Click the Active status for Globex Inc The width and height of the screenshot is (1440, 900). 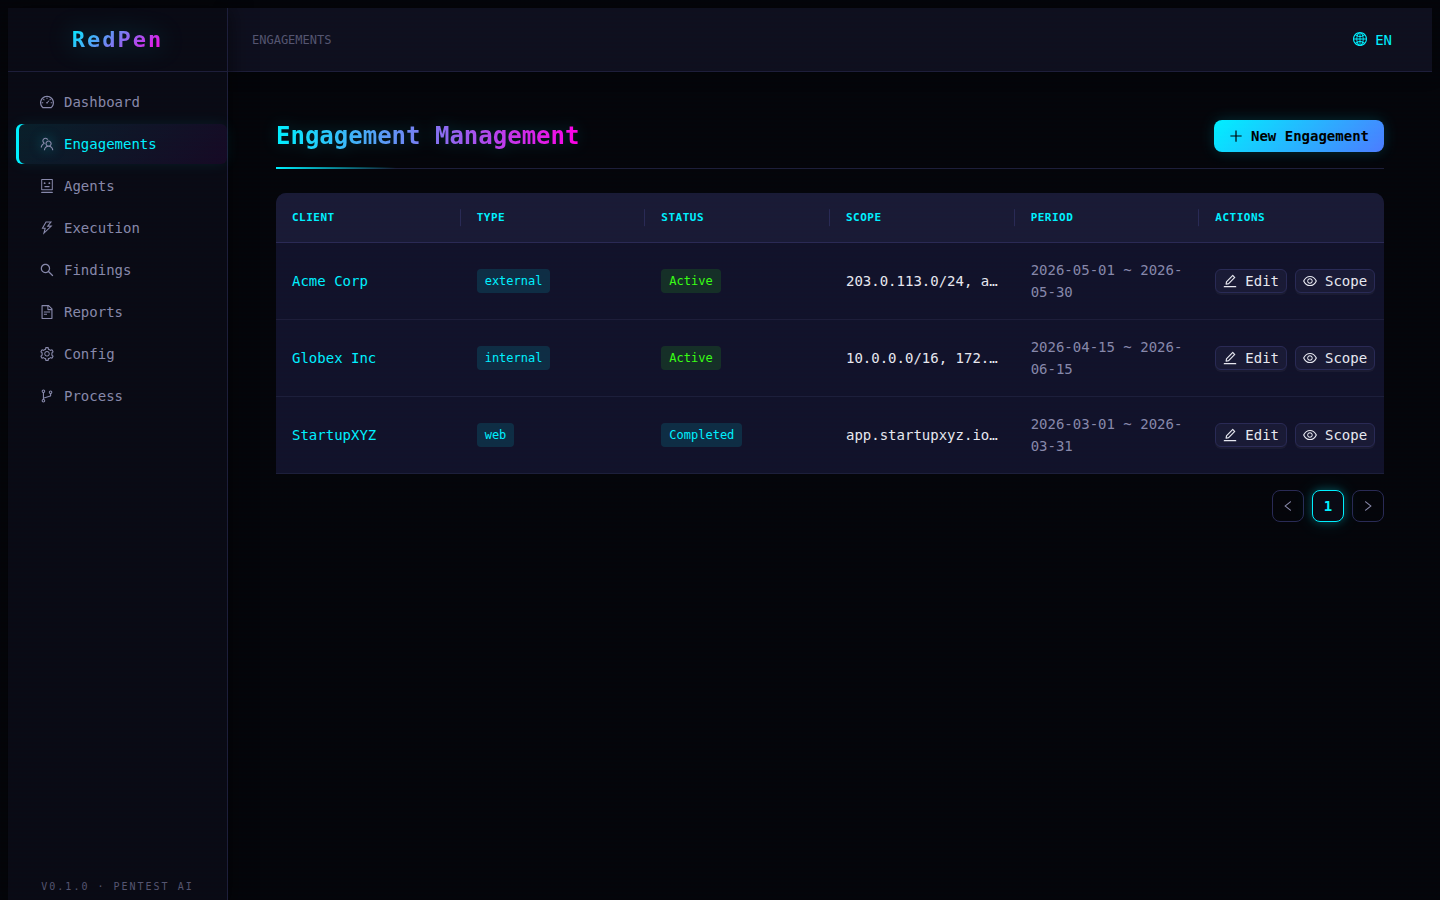coord(691,358)
